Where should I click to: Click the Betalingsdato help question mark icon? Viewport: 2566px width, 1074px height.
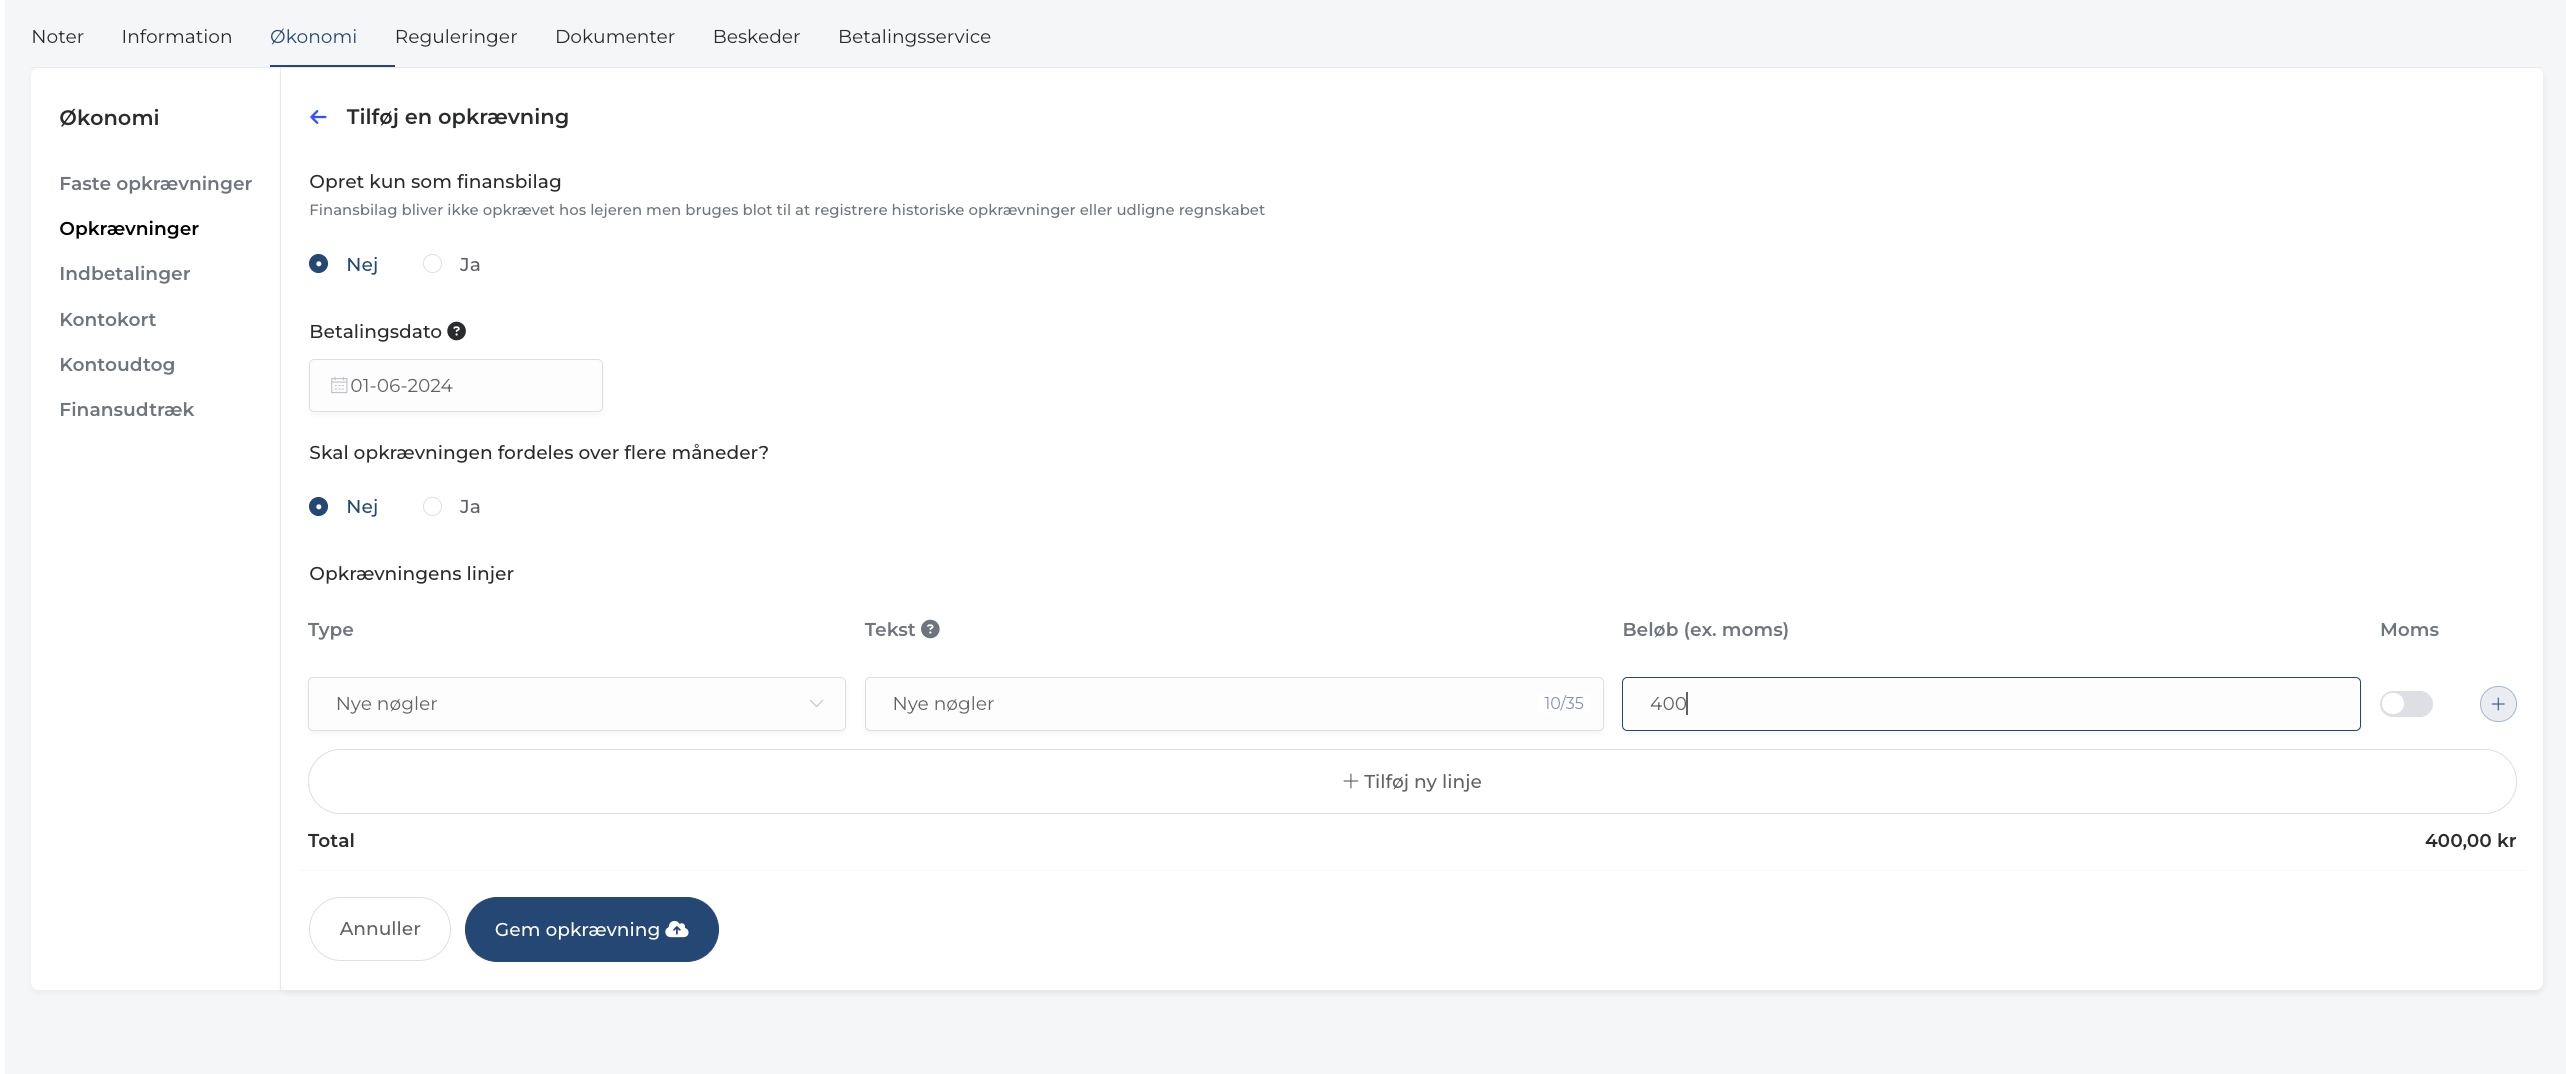pos(456,331)
